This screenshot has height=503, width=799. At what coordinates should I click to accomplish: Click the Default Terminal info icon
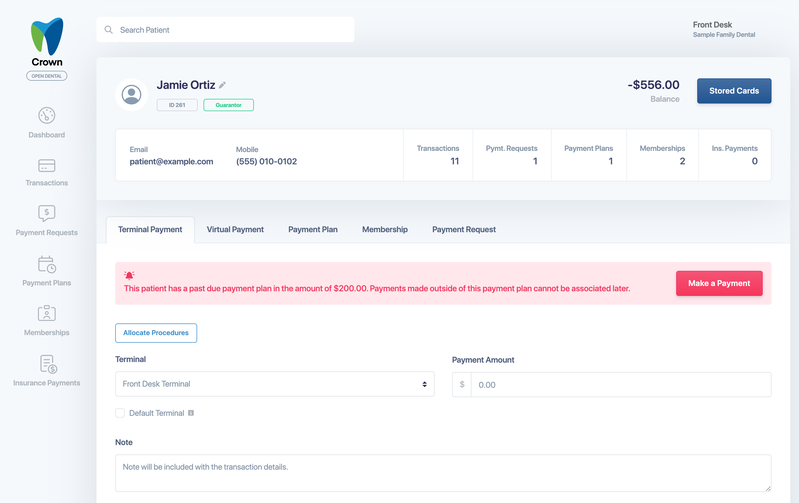(x=191, y=413)
